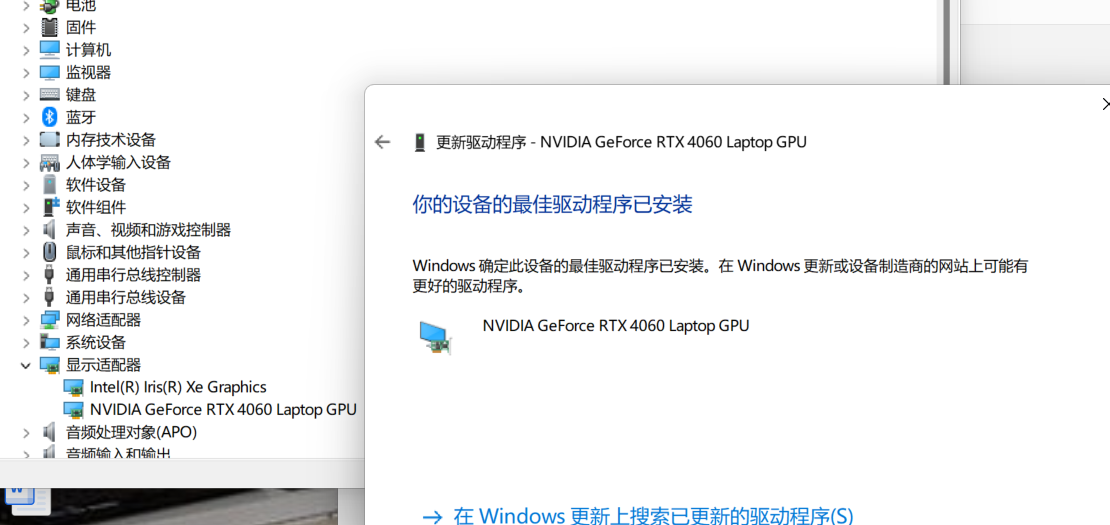Expand the 内存技术设备 node
The image size is (1110, 525).
coord(26,140)
